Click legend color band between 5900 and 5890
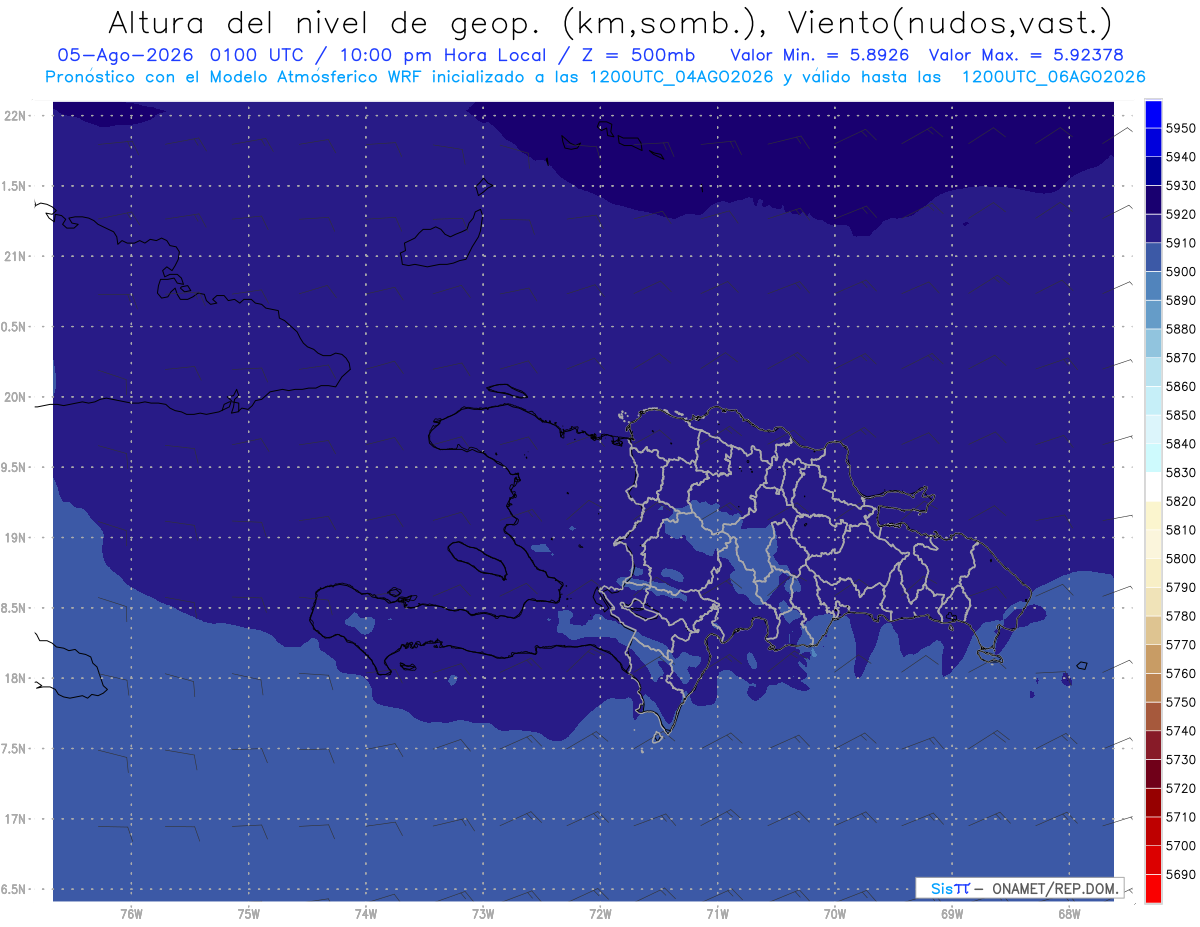Screen dimensions: 1200x927 pos(1152,286)
